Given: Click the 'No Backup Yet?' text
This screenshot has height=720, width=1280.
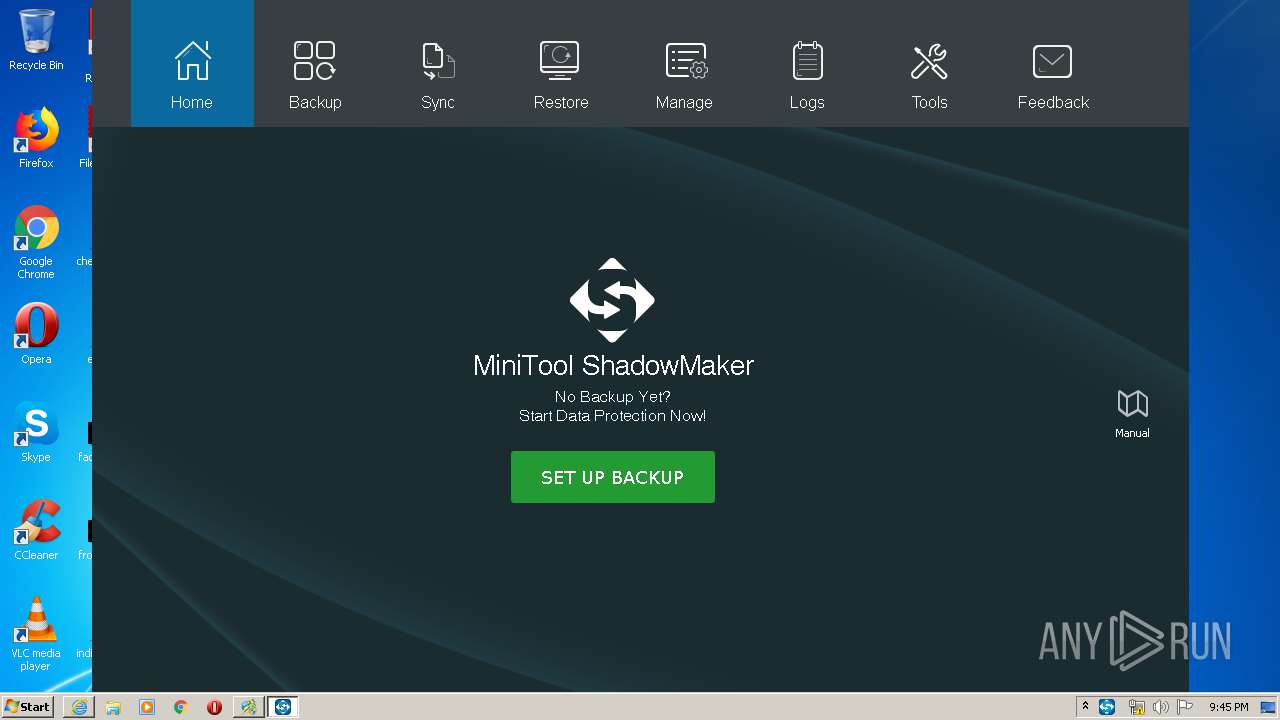Looking at the screenshot, I should pyautogui.click(x=613, y=397).
